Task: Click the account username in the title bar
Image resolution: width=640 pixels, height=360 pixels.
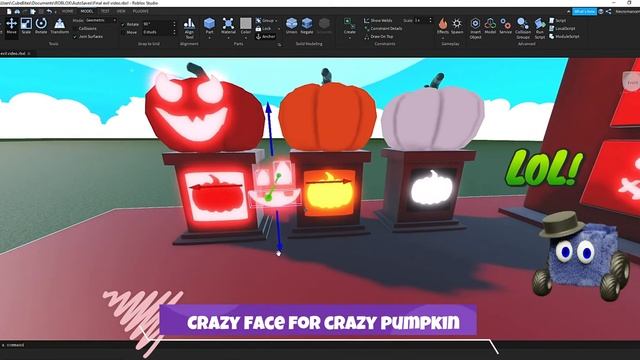Action: [628, 12]
